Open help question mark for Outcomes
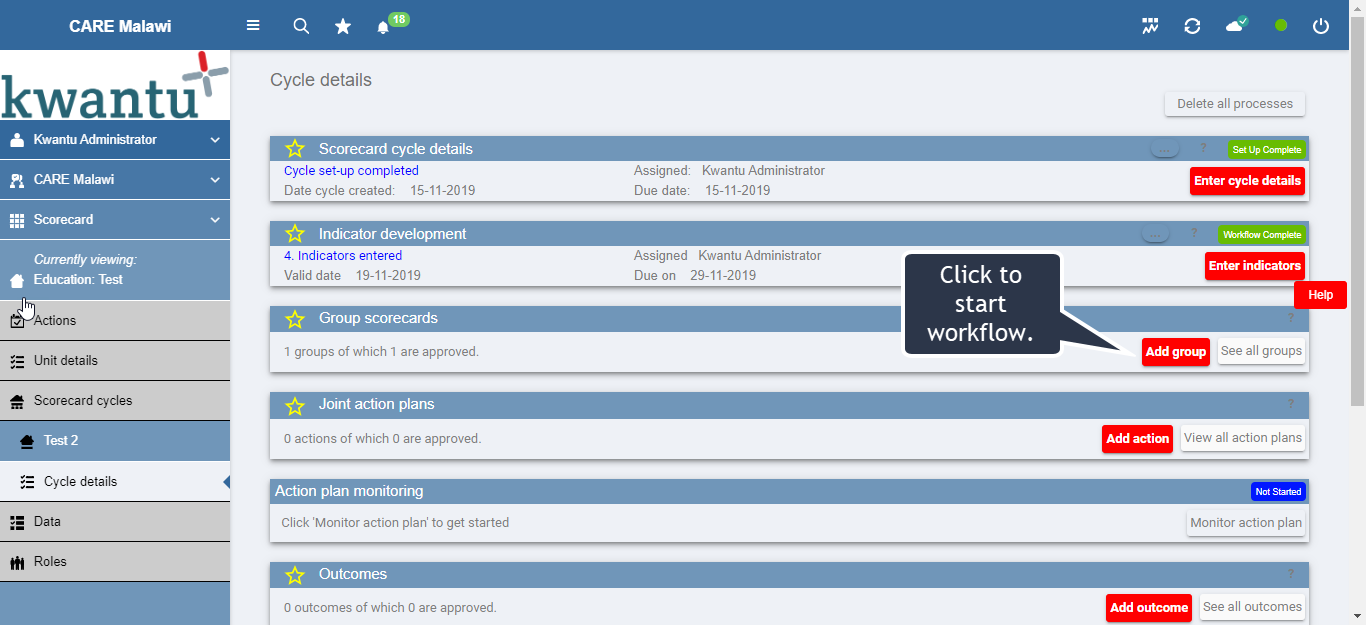Viewport: 1366px width, 625px height. pos(1291,575)
